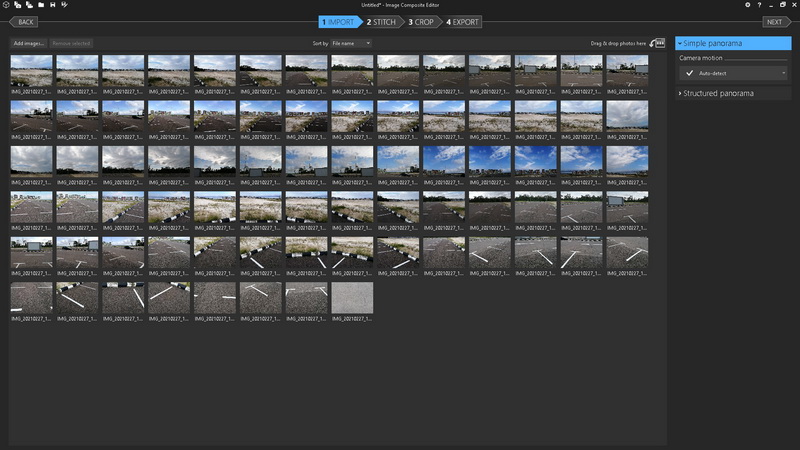Open the options gear icon in title bar
The image size is (800, 450).
pos(747,5)
